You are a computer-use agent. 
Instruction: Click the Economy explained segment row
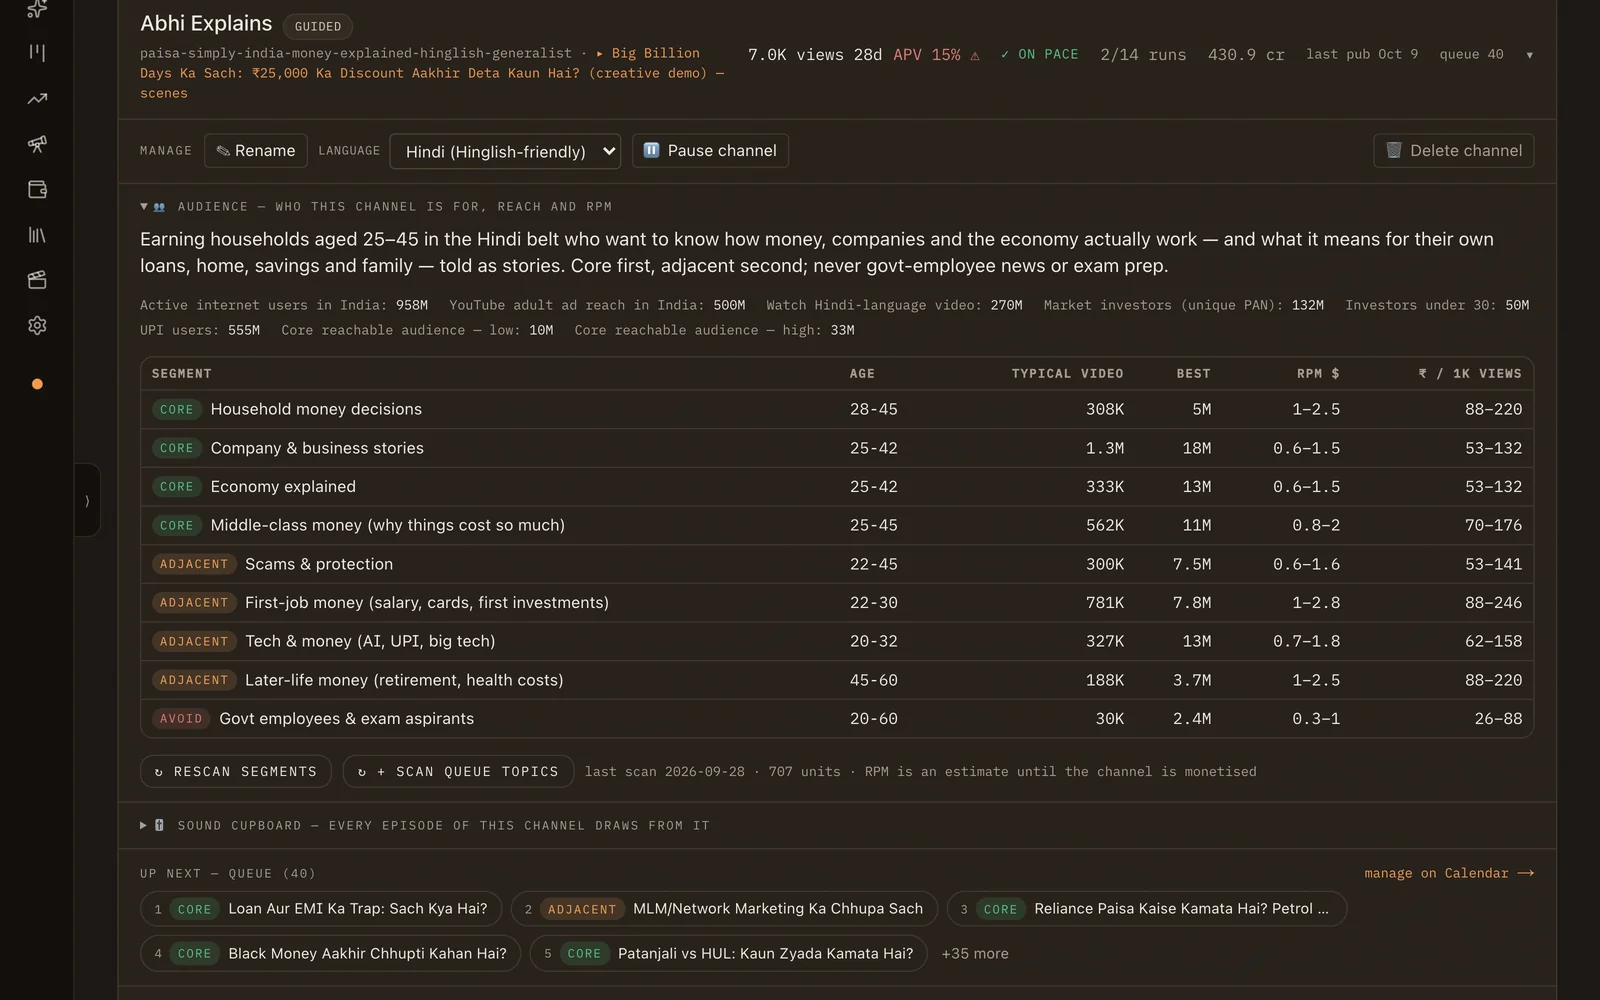[x=837, y=486]
